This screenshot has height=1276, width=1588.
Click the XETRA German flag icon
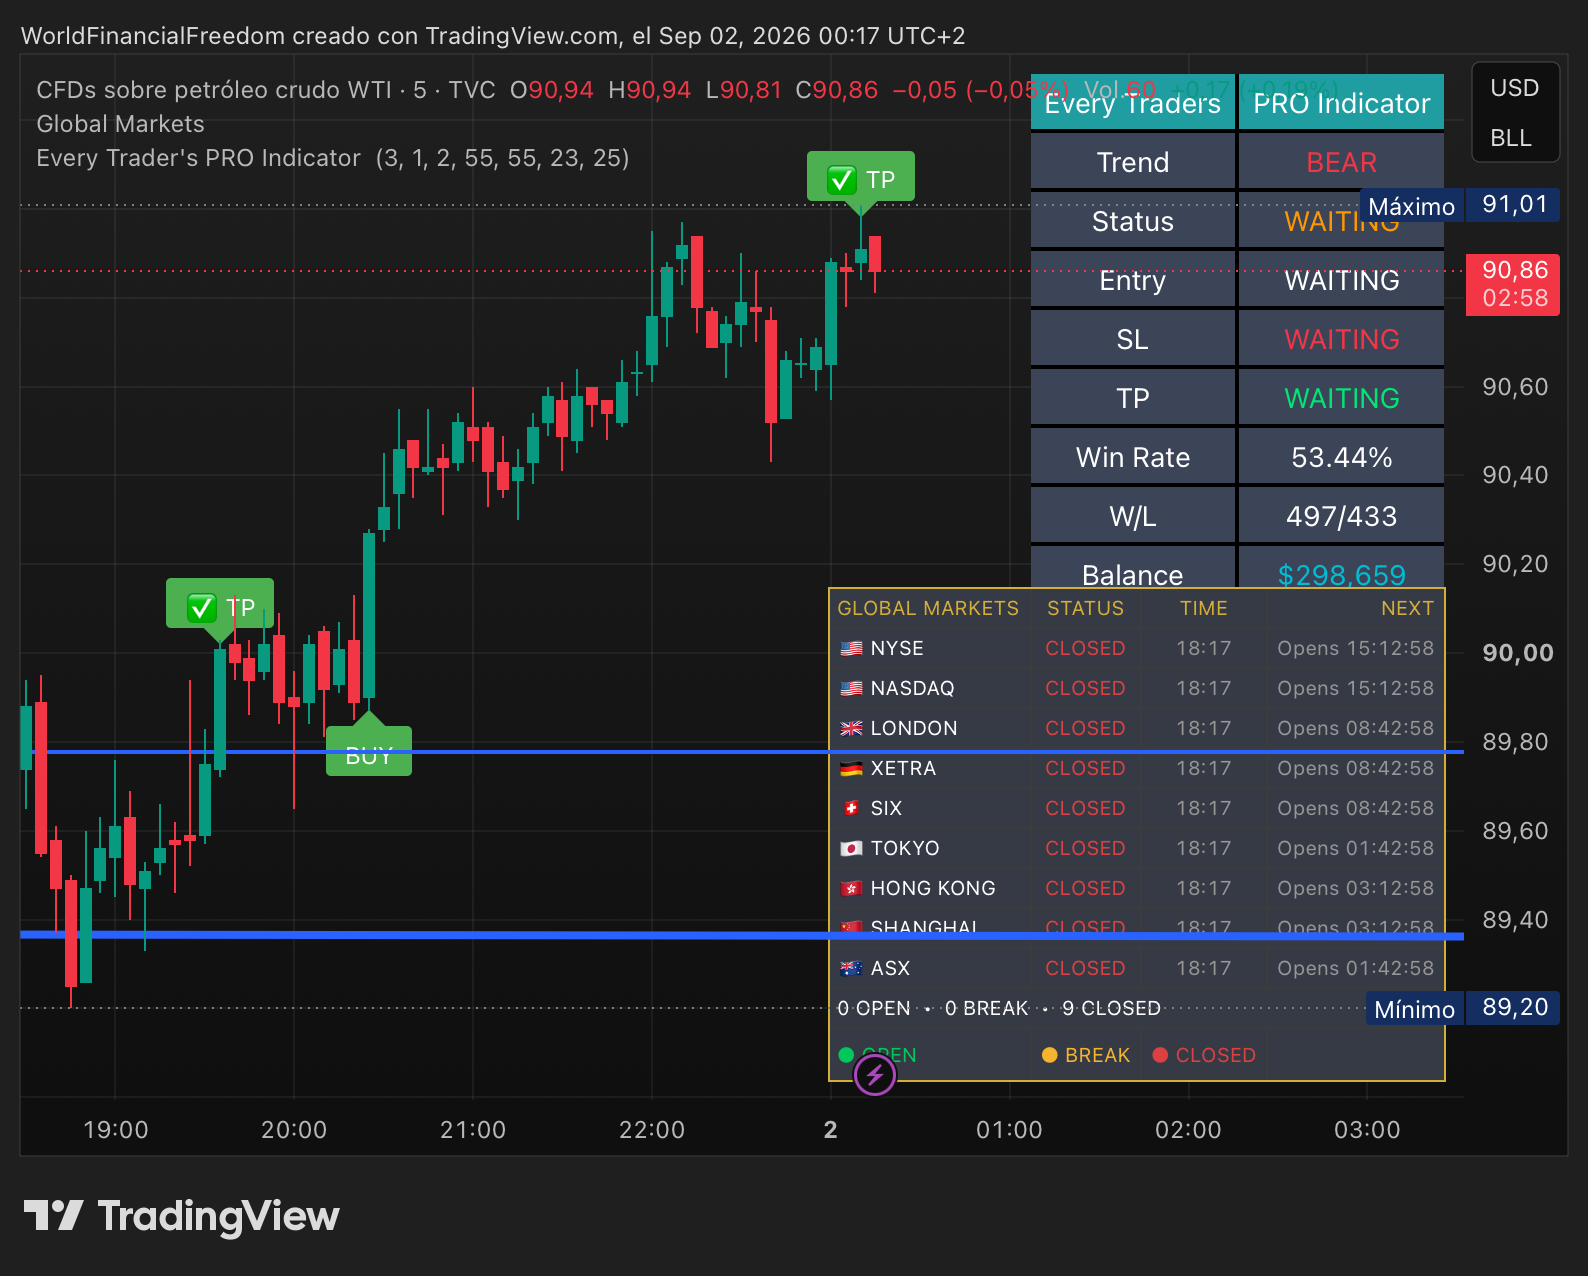[851, 768]
